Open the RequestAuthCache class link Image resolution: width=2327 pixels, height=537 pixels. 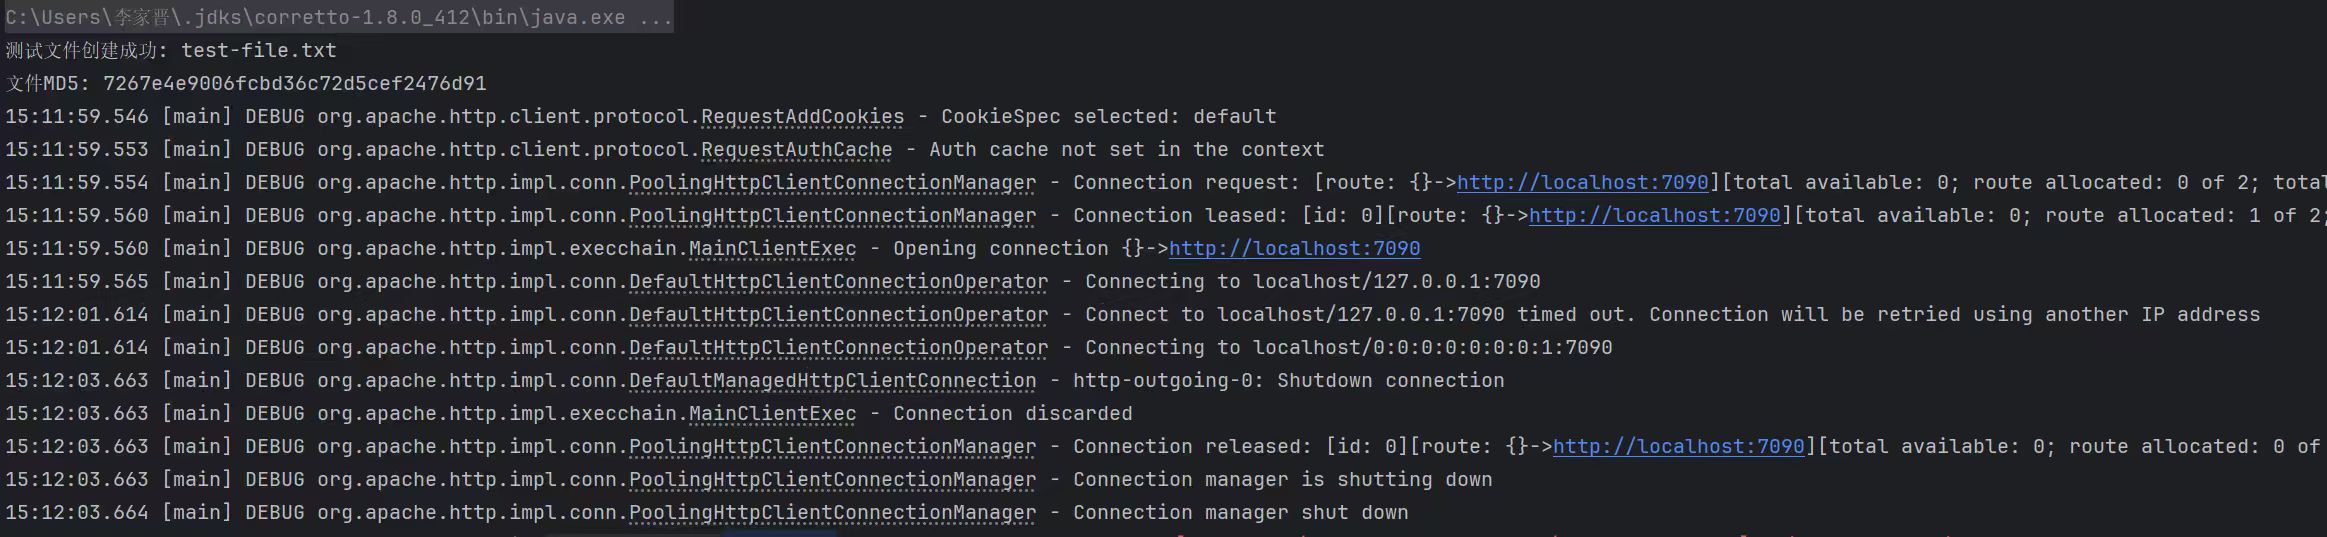pyautogui.click(x=796, y=150)
